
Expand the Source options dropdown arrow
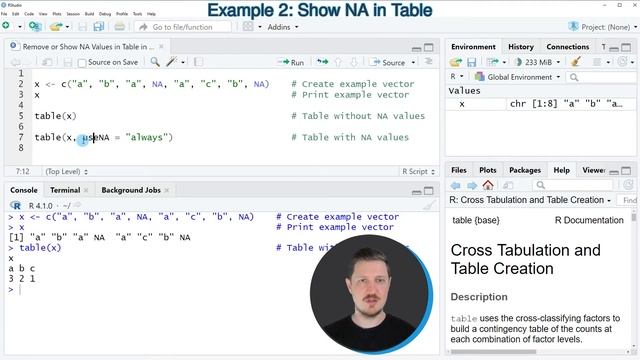[413, 62]
